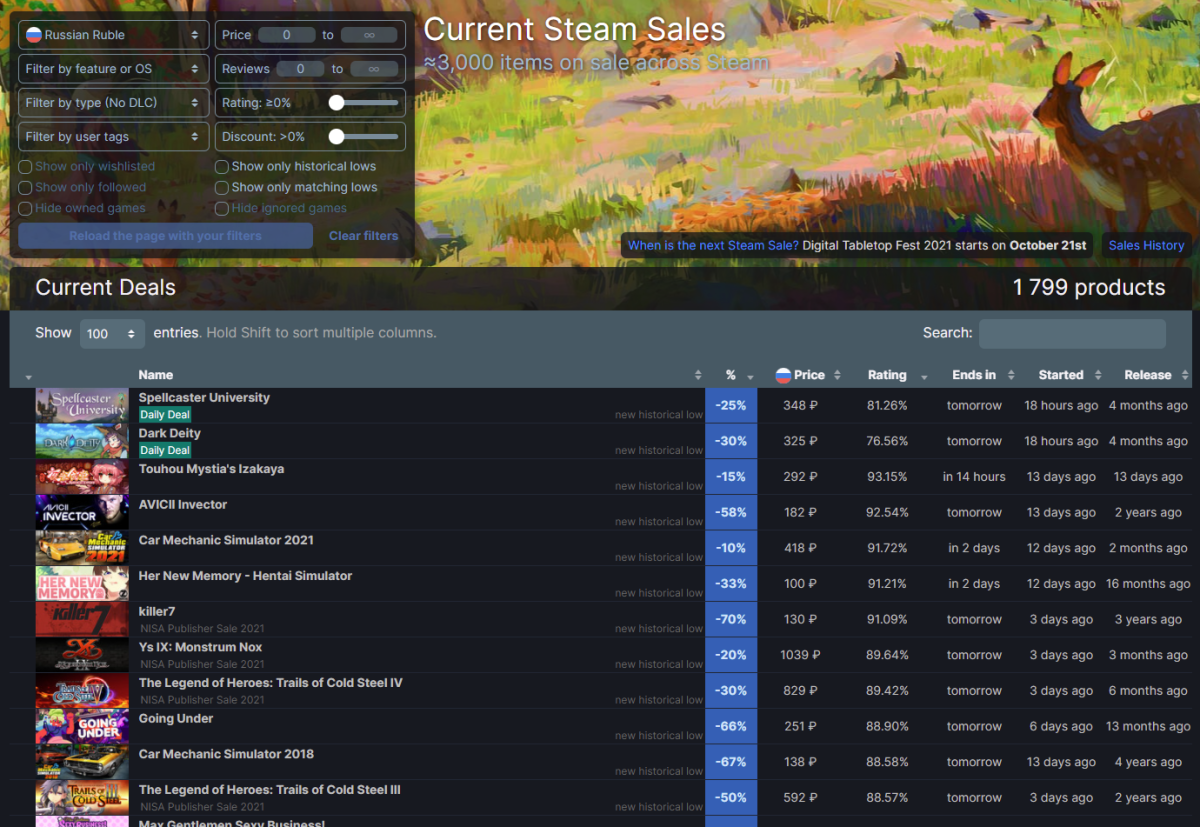Open Filter by user tags dropdown

point(113,137)
